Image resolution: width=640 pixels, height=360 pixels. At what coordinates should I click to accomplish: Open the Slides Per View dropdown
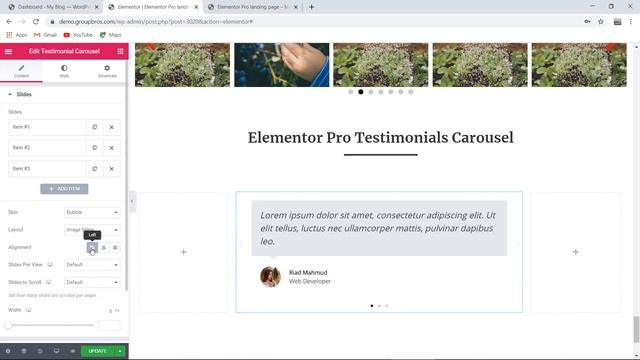[x=92, y=265]
